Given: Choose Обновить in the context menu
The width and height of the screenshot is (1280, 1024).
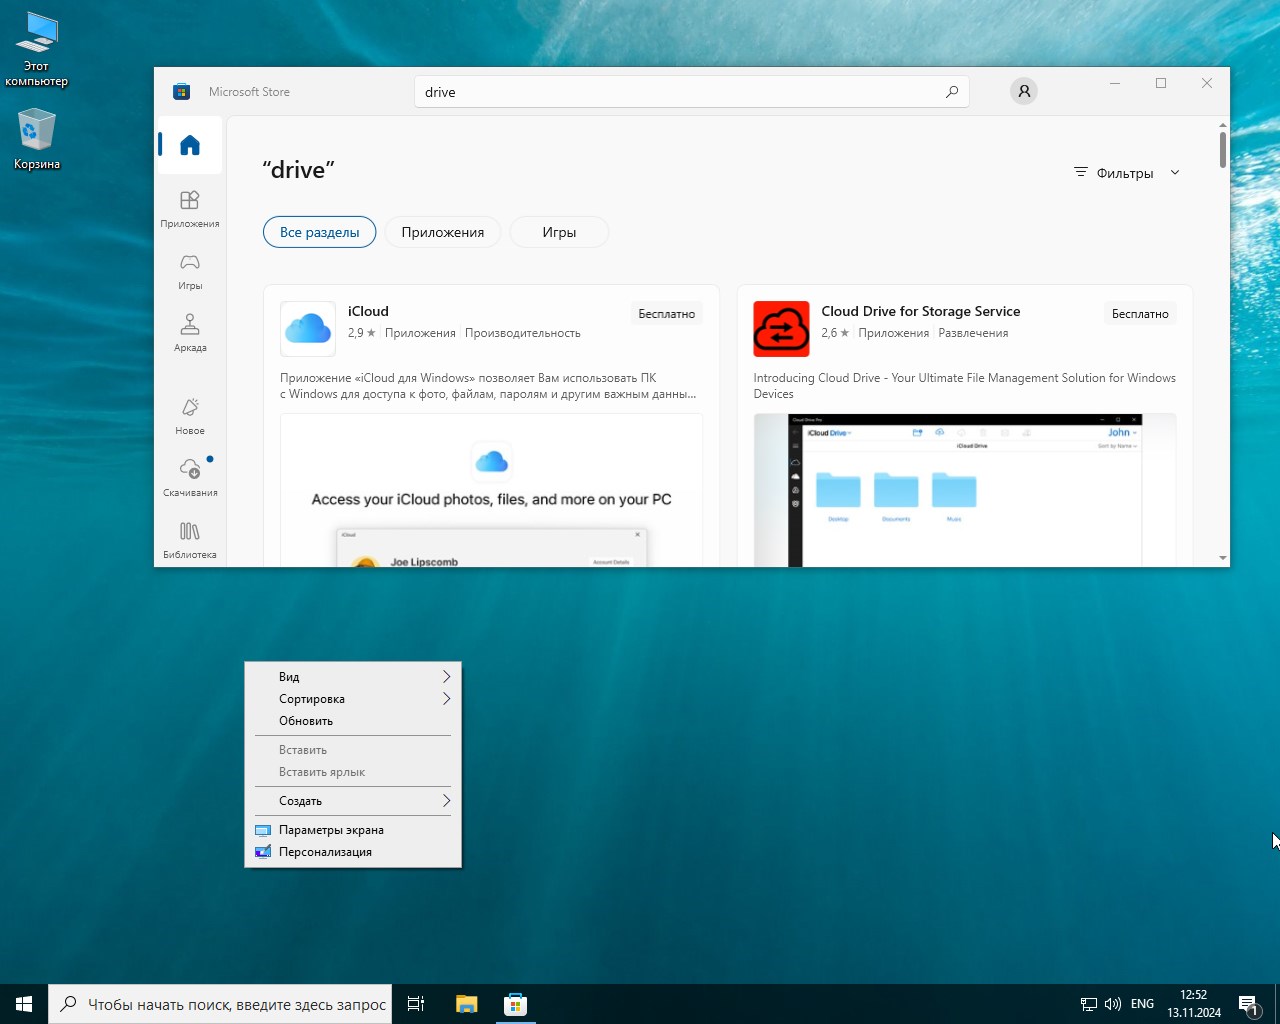Looking at the screenshot, I should point(306,721).
